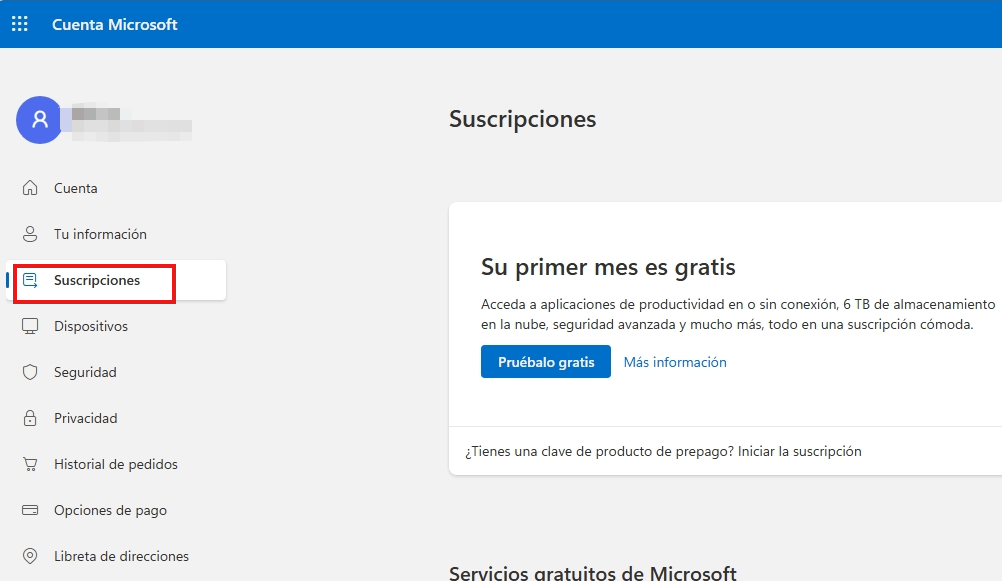The width and height of the screenshot is (1002, 581).
Task: Click the monitor icon beside Dispositivos
Action: [30, 326]
